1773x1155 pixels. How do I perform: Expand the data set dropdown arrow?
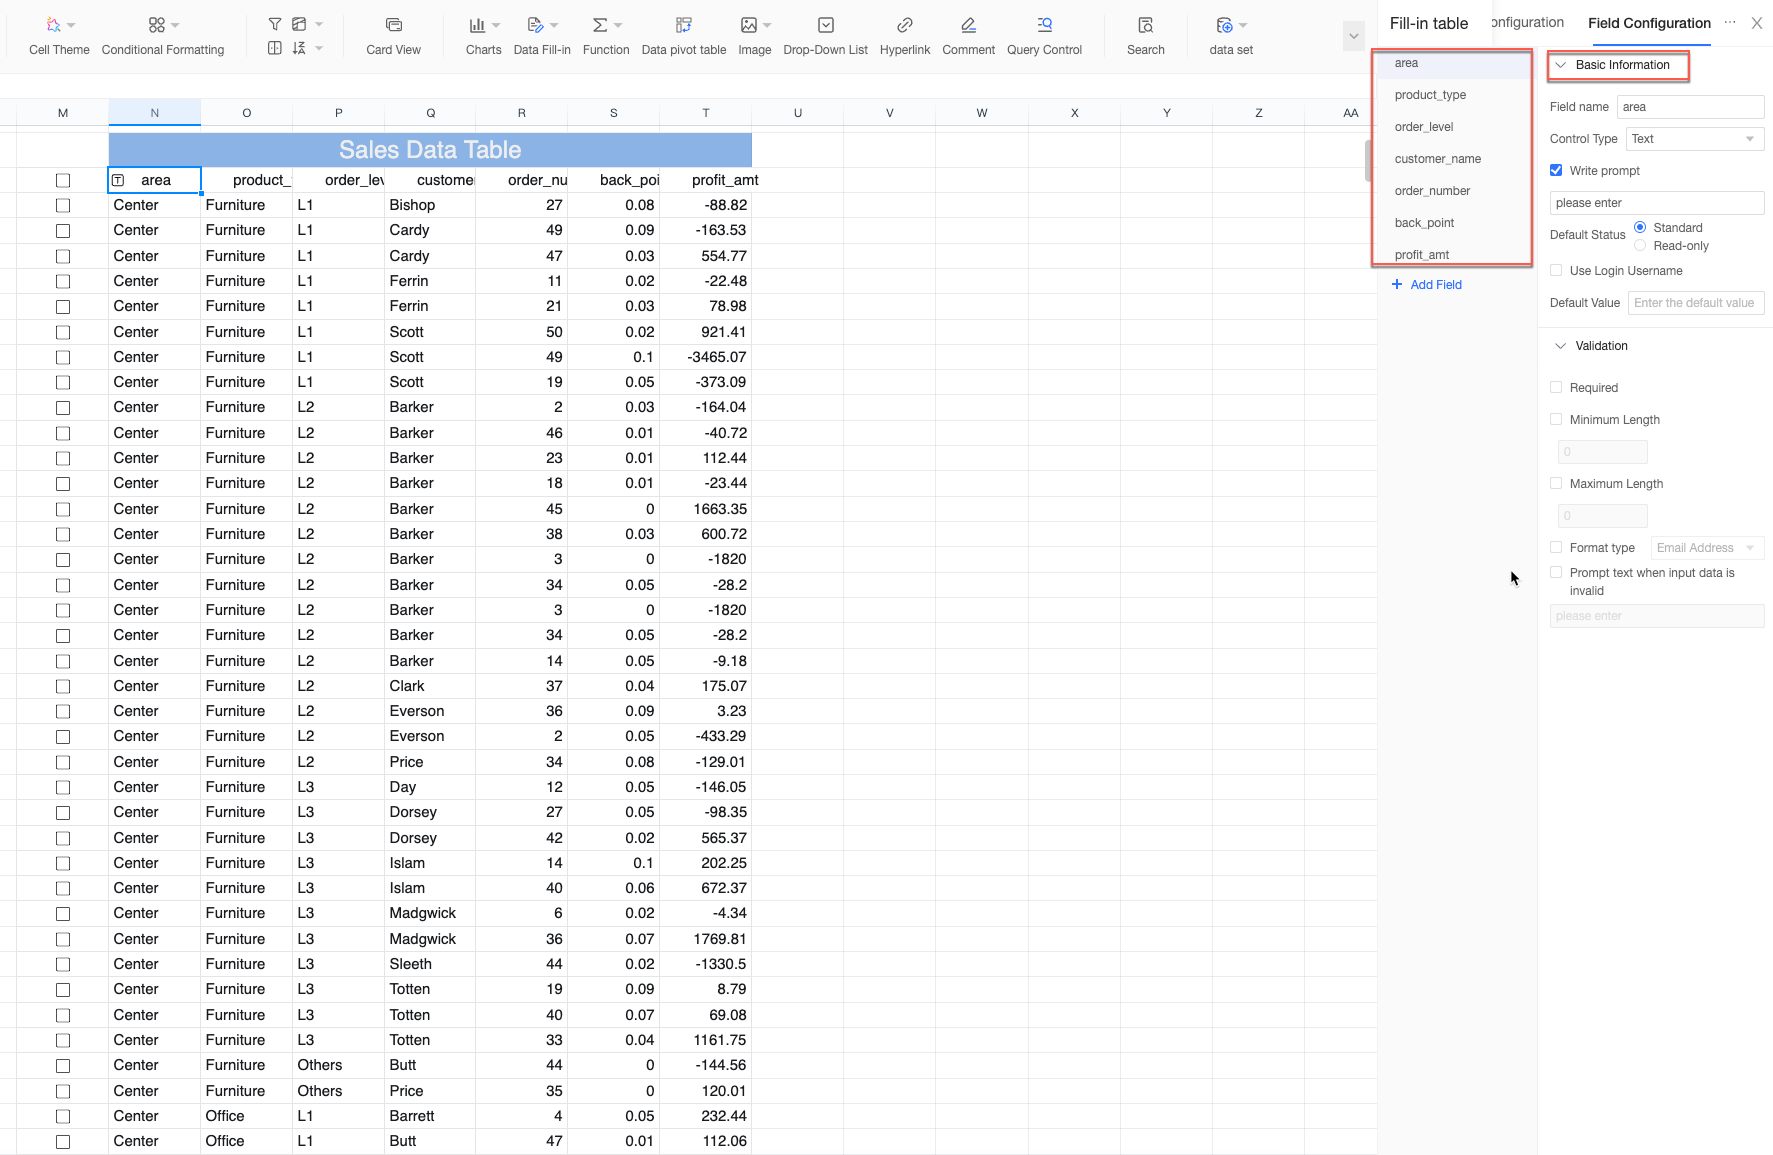tap(1243, 25)
